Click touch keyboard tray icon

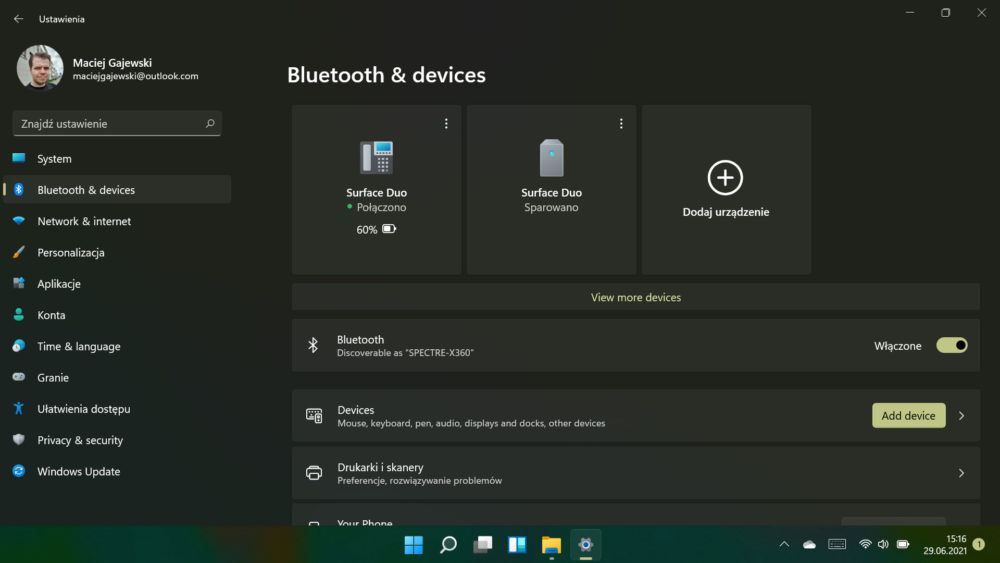[x=837, y=545]
